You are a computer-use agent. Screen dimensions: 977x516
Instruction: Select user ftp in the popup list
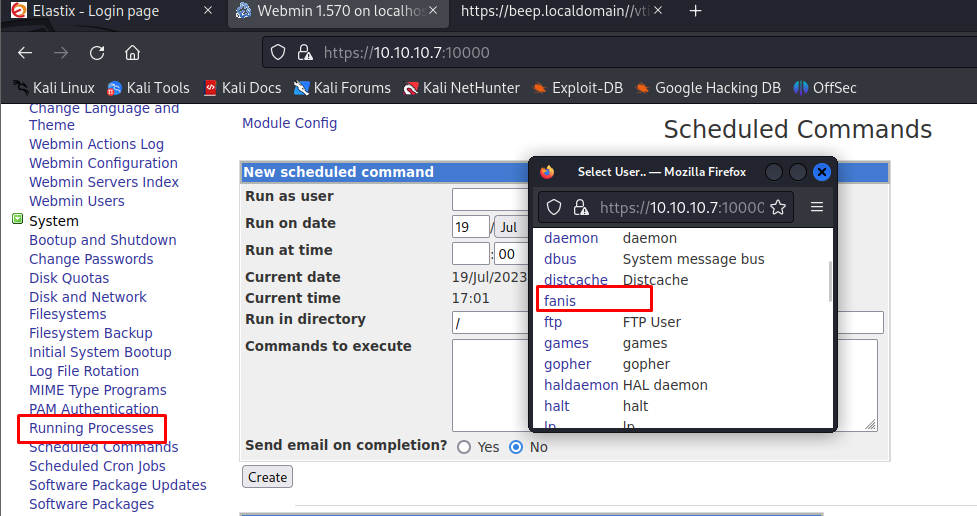pyautogui.click(x=553, y=322)
